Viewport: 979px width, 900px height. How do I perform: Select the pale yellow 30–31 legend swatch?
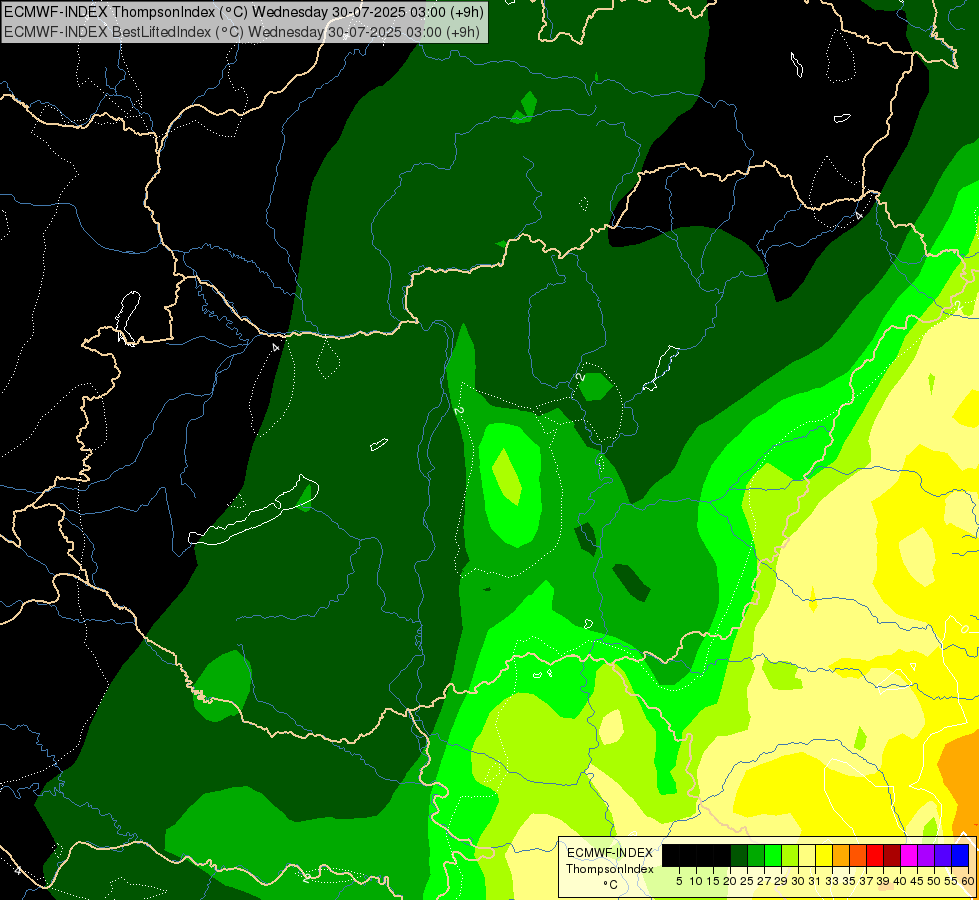pyautogui.click(x=807, y=855)
